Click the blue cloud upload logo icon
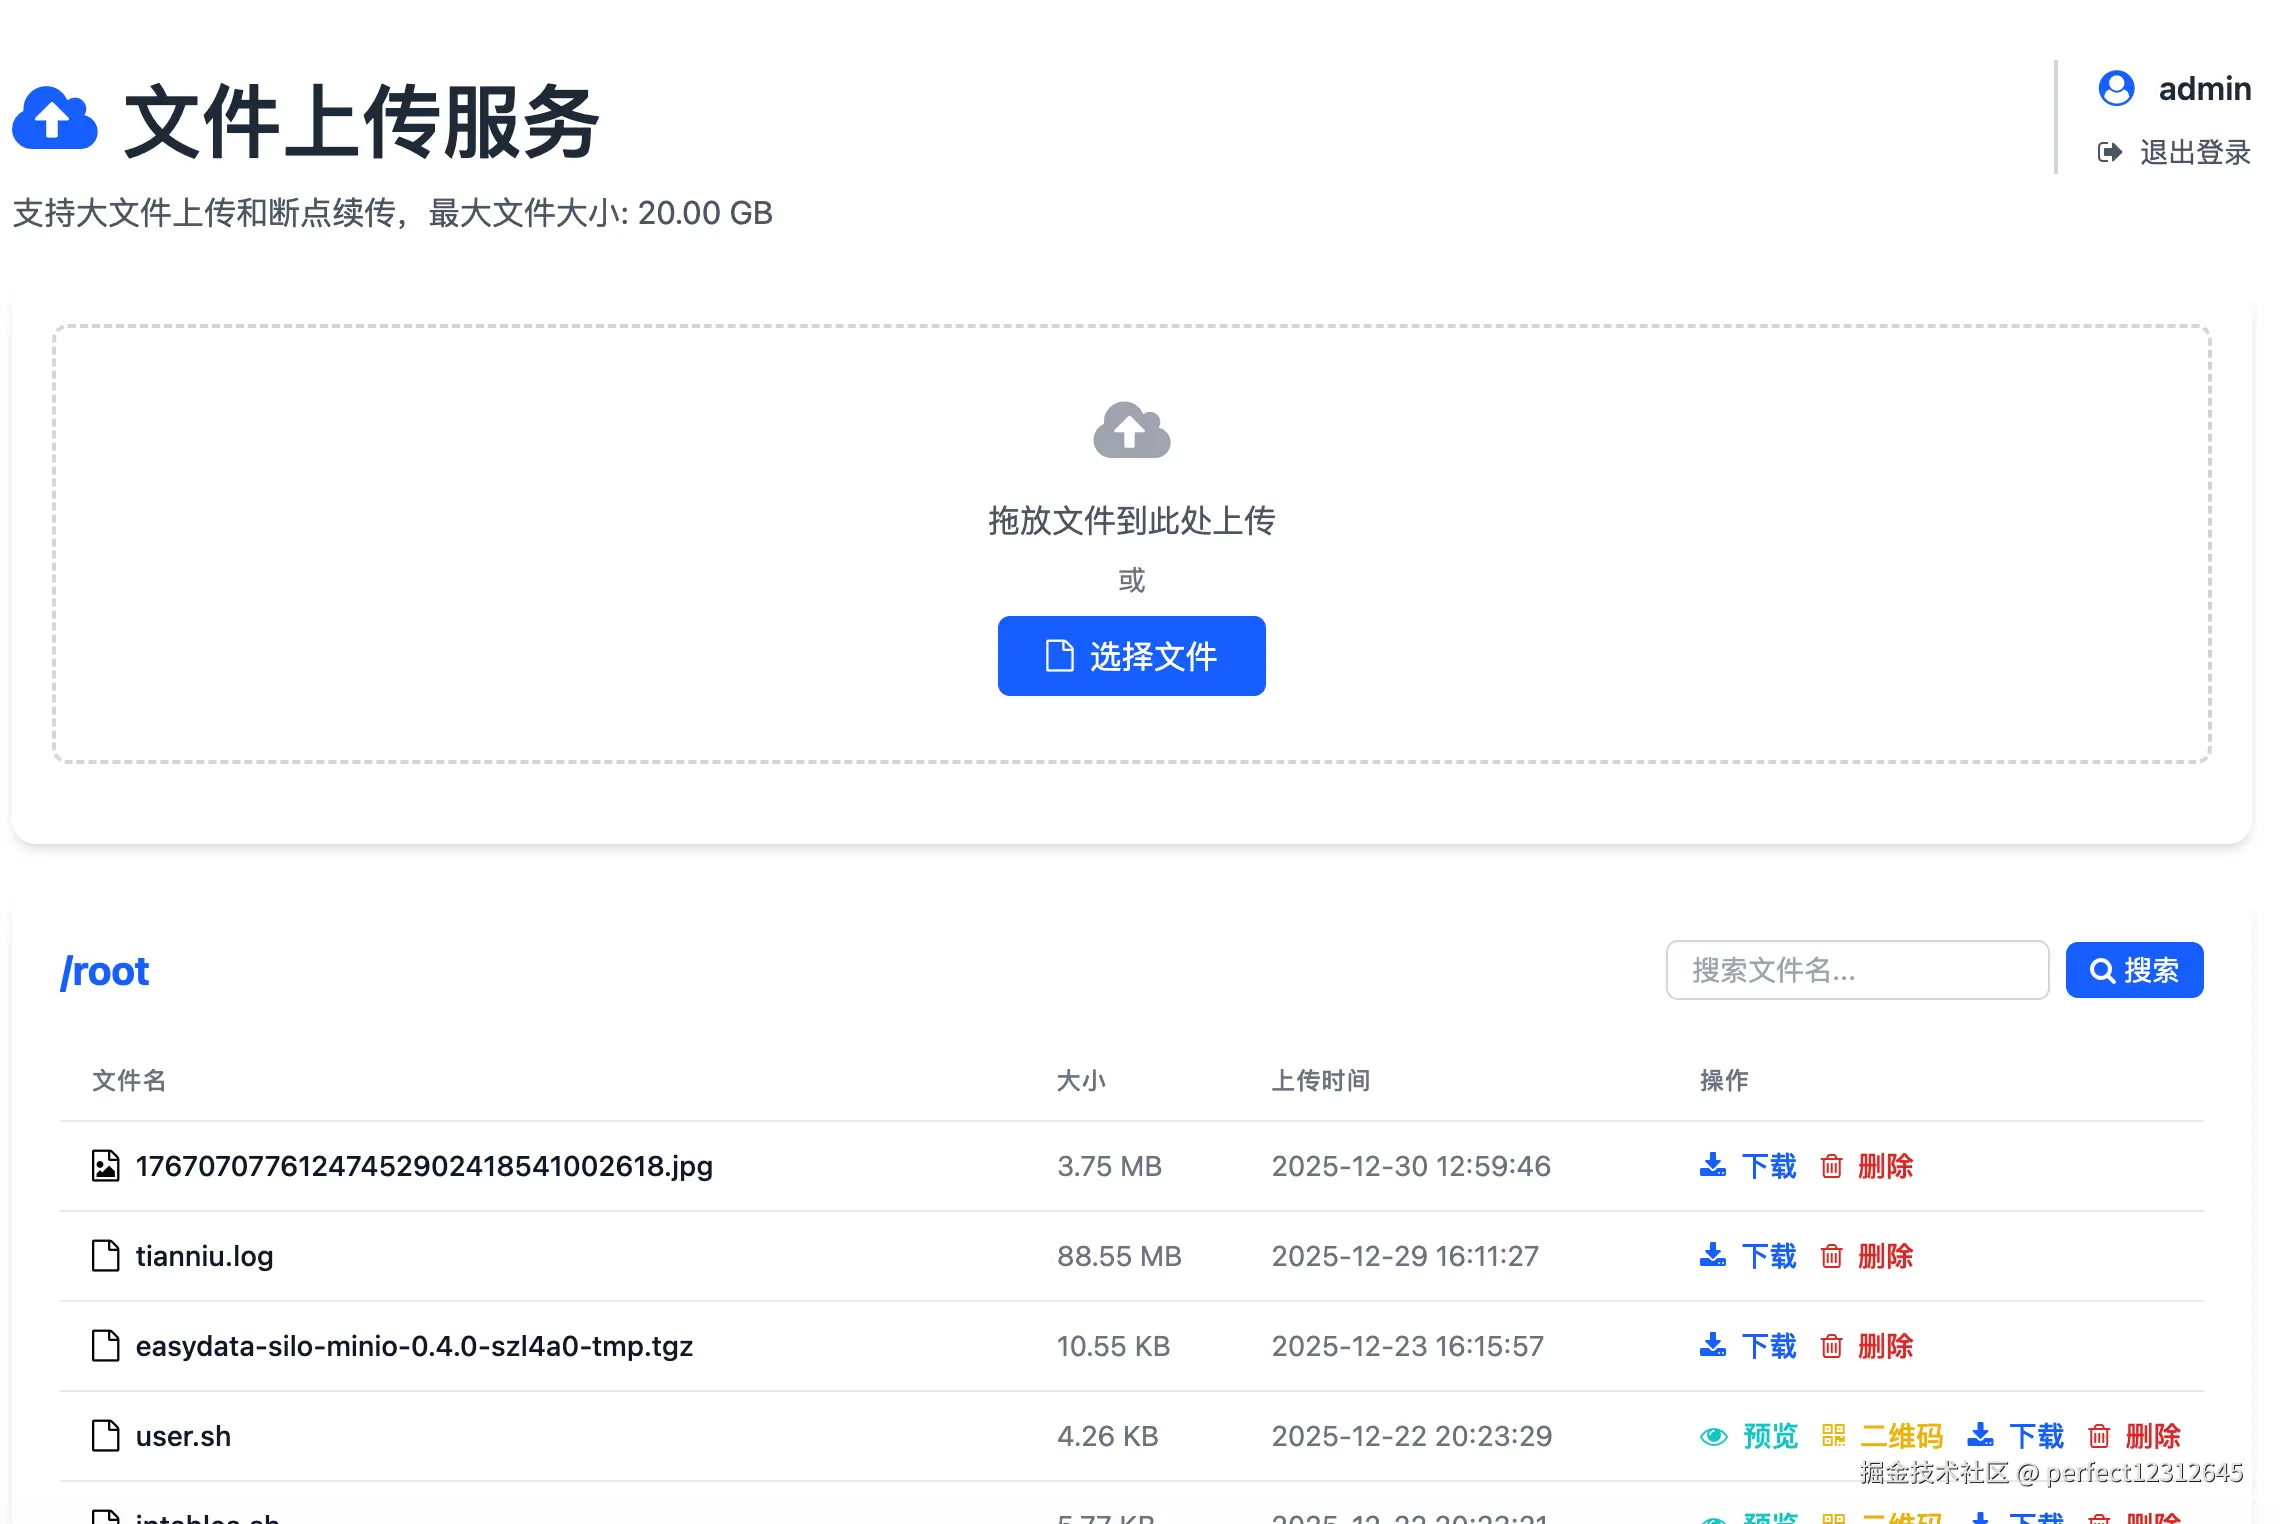This screenshot has height=1524, width=2280. coord(55,120)
